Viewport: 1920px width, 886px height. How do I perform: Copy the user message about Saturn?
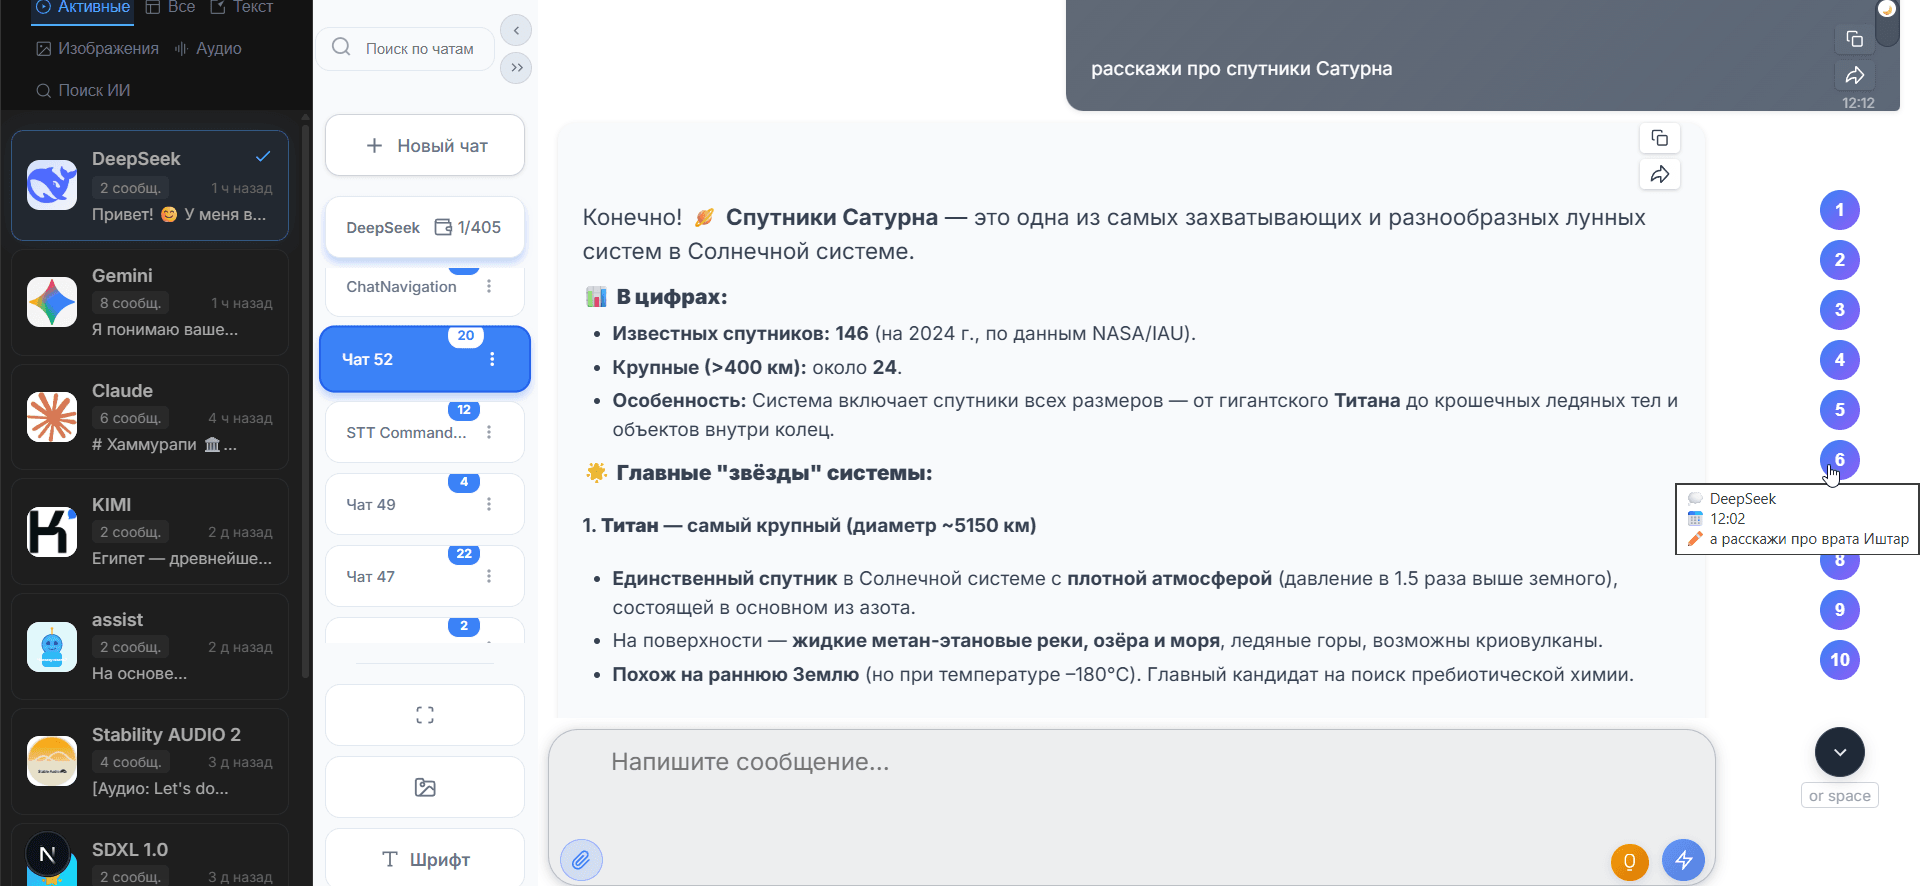pos(1855,39)
